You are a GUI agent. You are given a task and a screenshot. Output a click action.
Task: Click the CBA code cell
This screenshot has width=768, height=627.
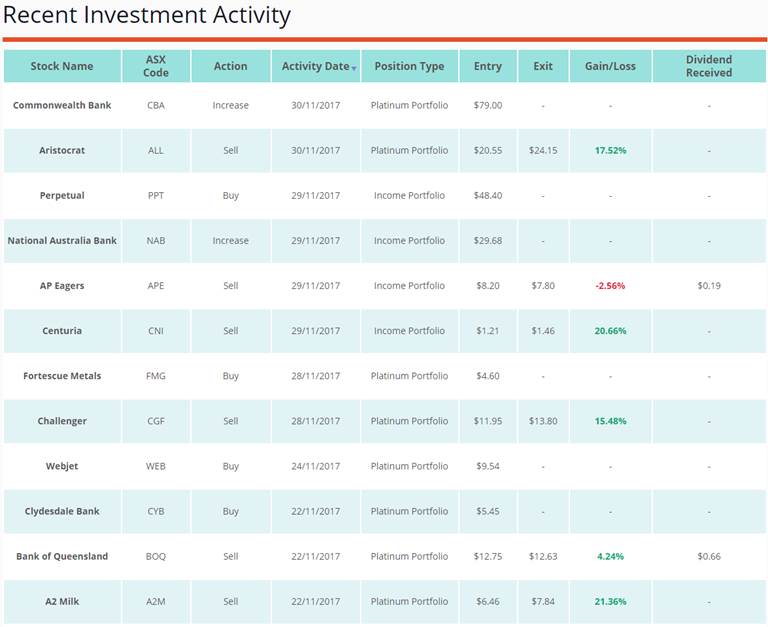(x=156, y=105)
